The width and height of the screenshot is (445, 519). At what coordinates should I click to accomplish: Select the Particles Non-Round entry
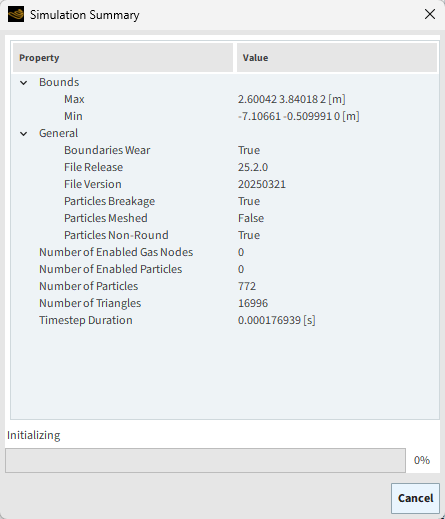(225, 235)
